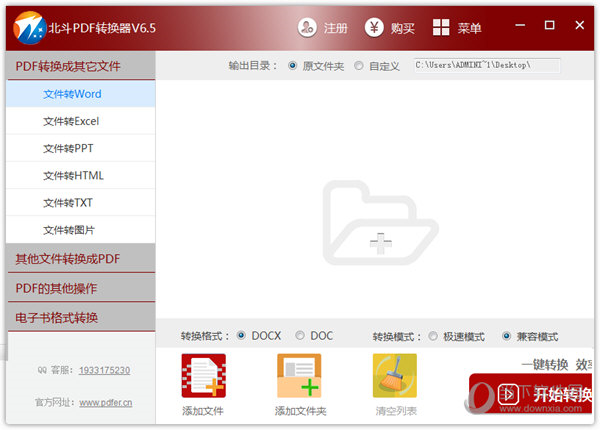Select 自定义 output directory option
The image size is (600, 430).
tap(359, 66)
